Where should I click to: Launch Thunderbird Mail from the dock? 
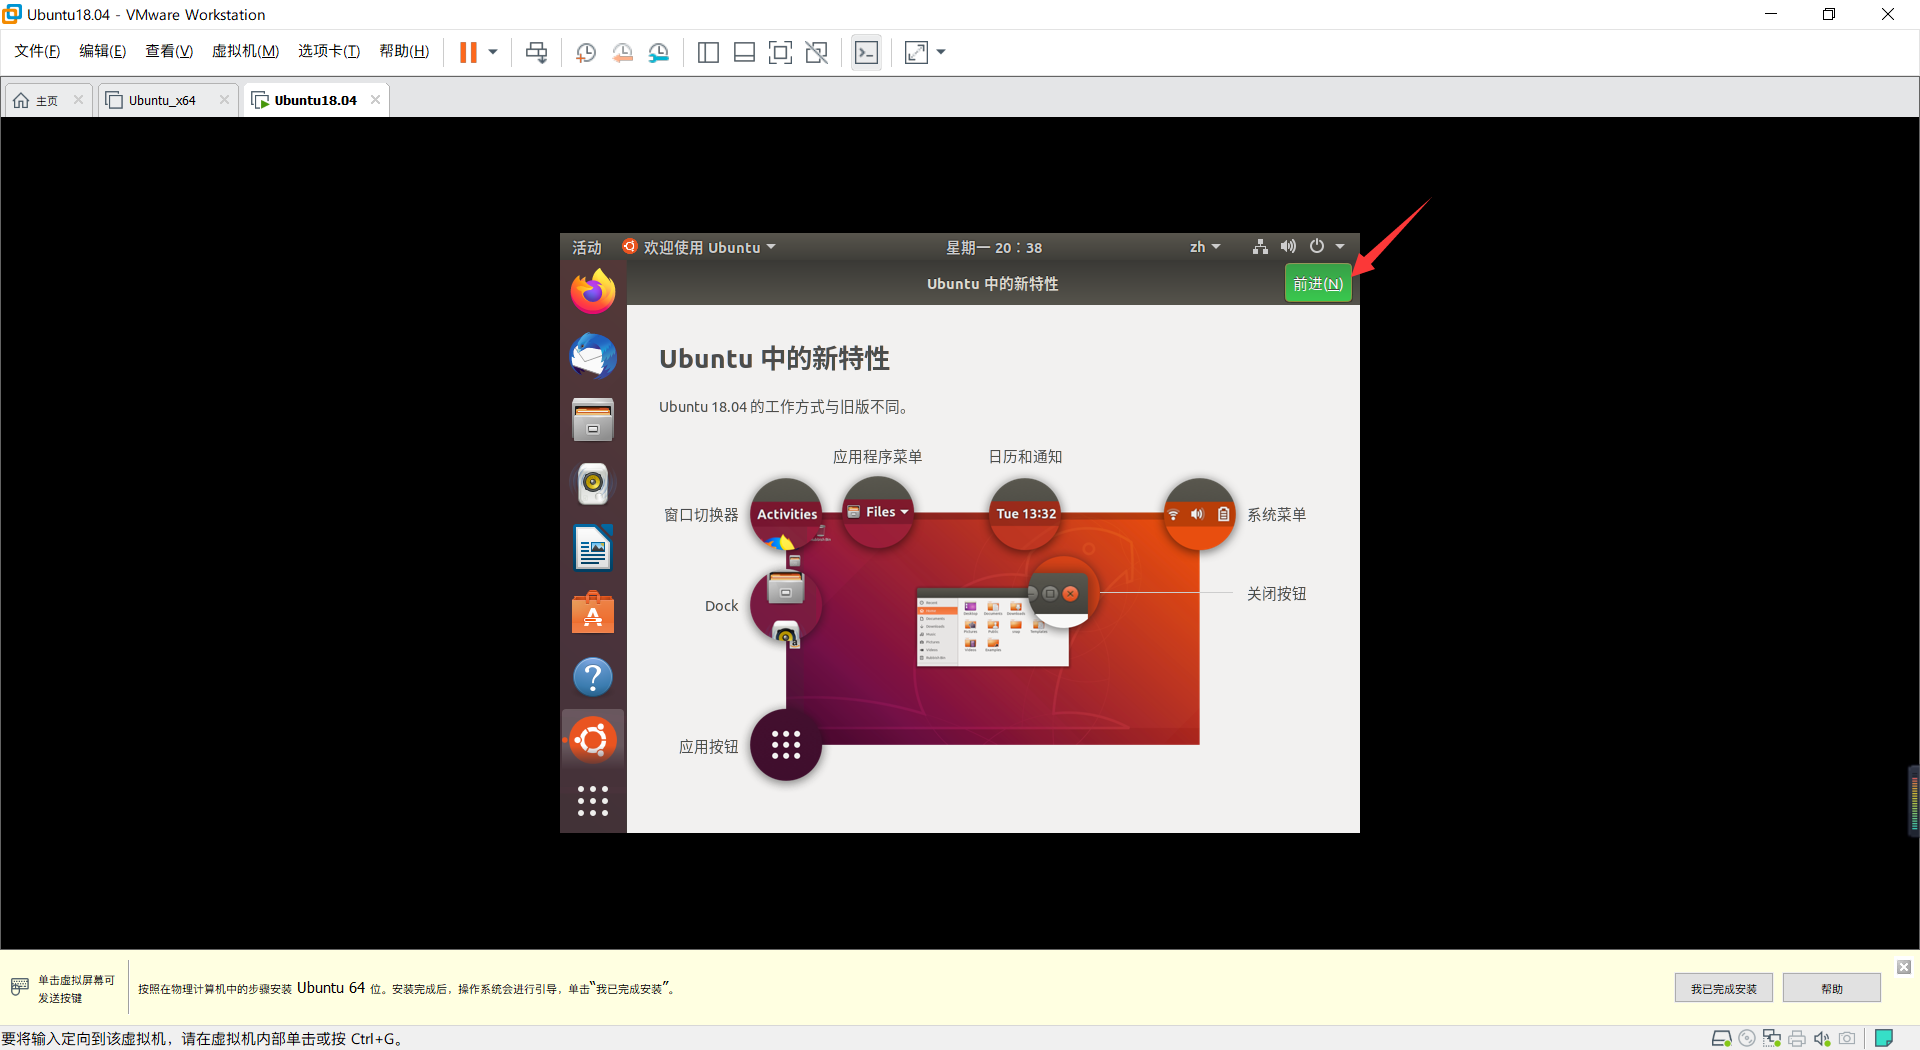point(593,356)
